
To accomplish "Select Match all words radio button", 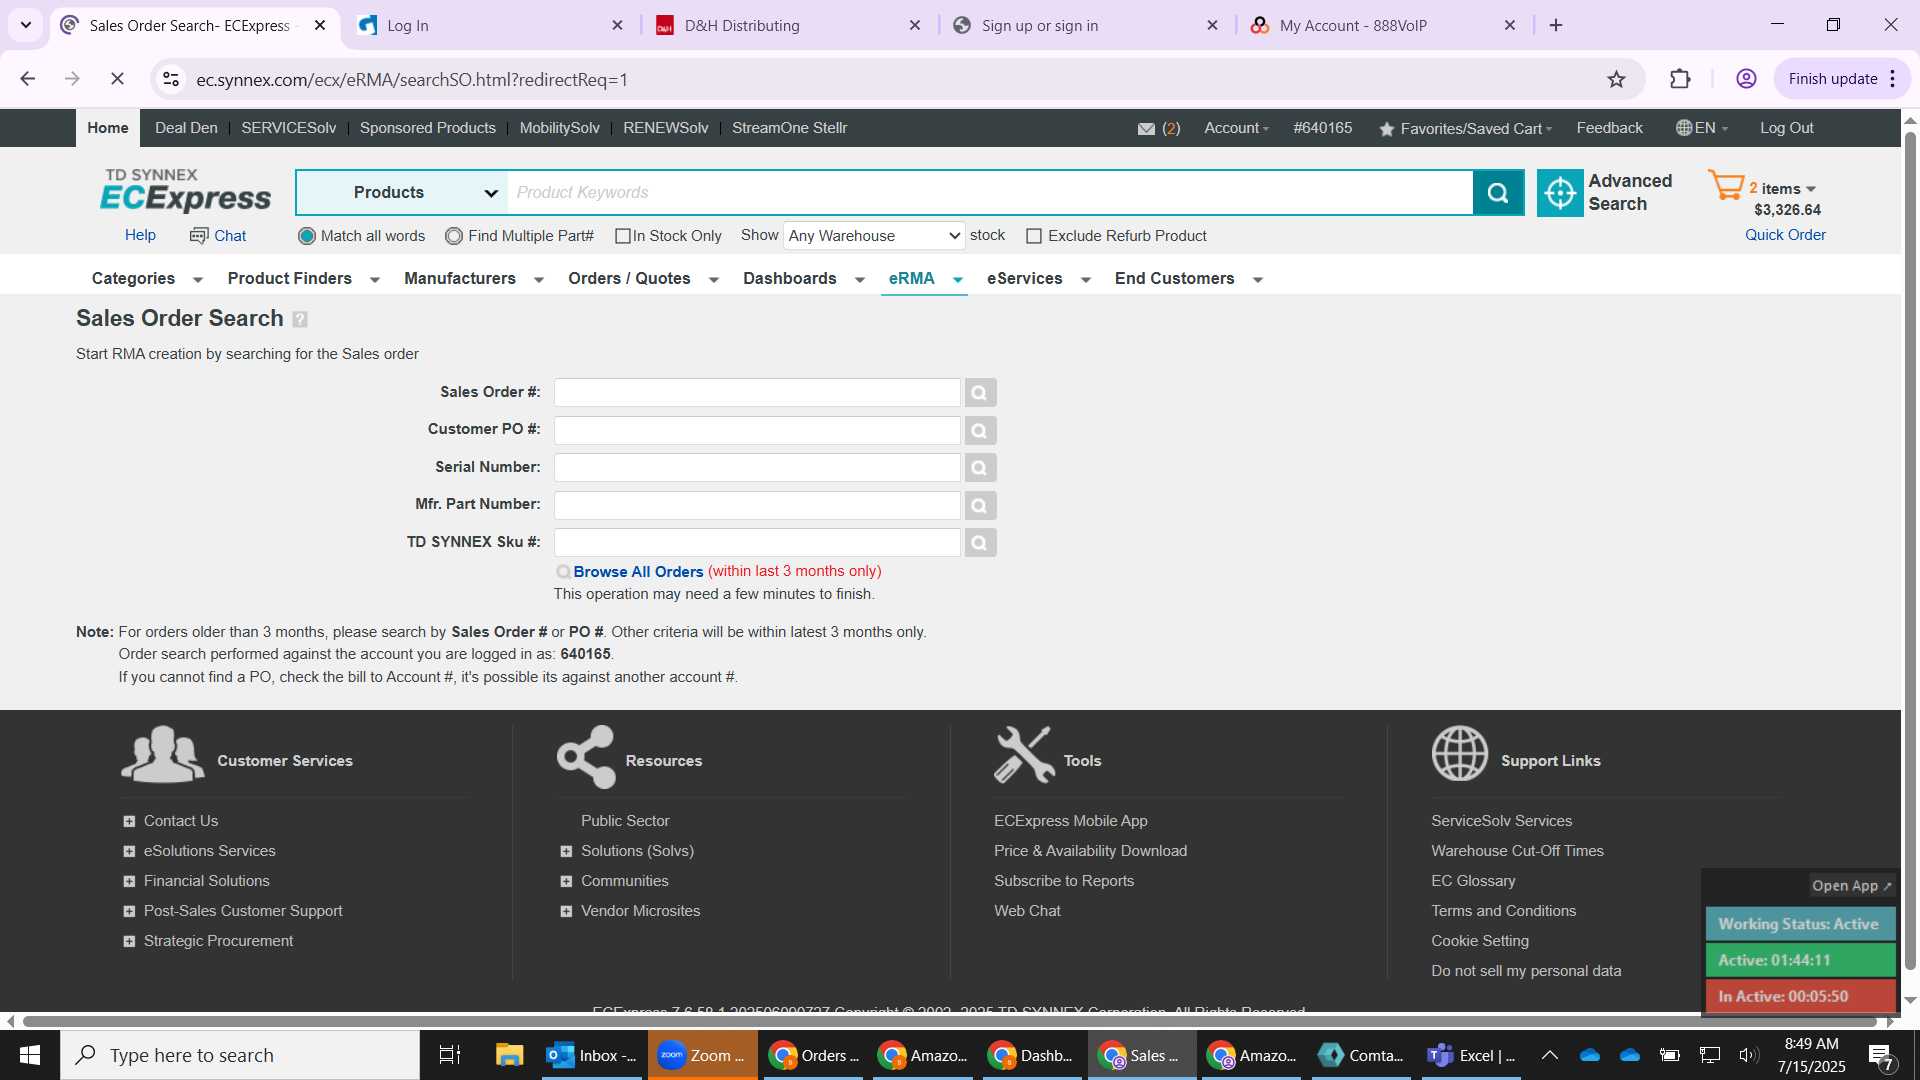I will pos(307,236).
